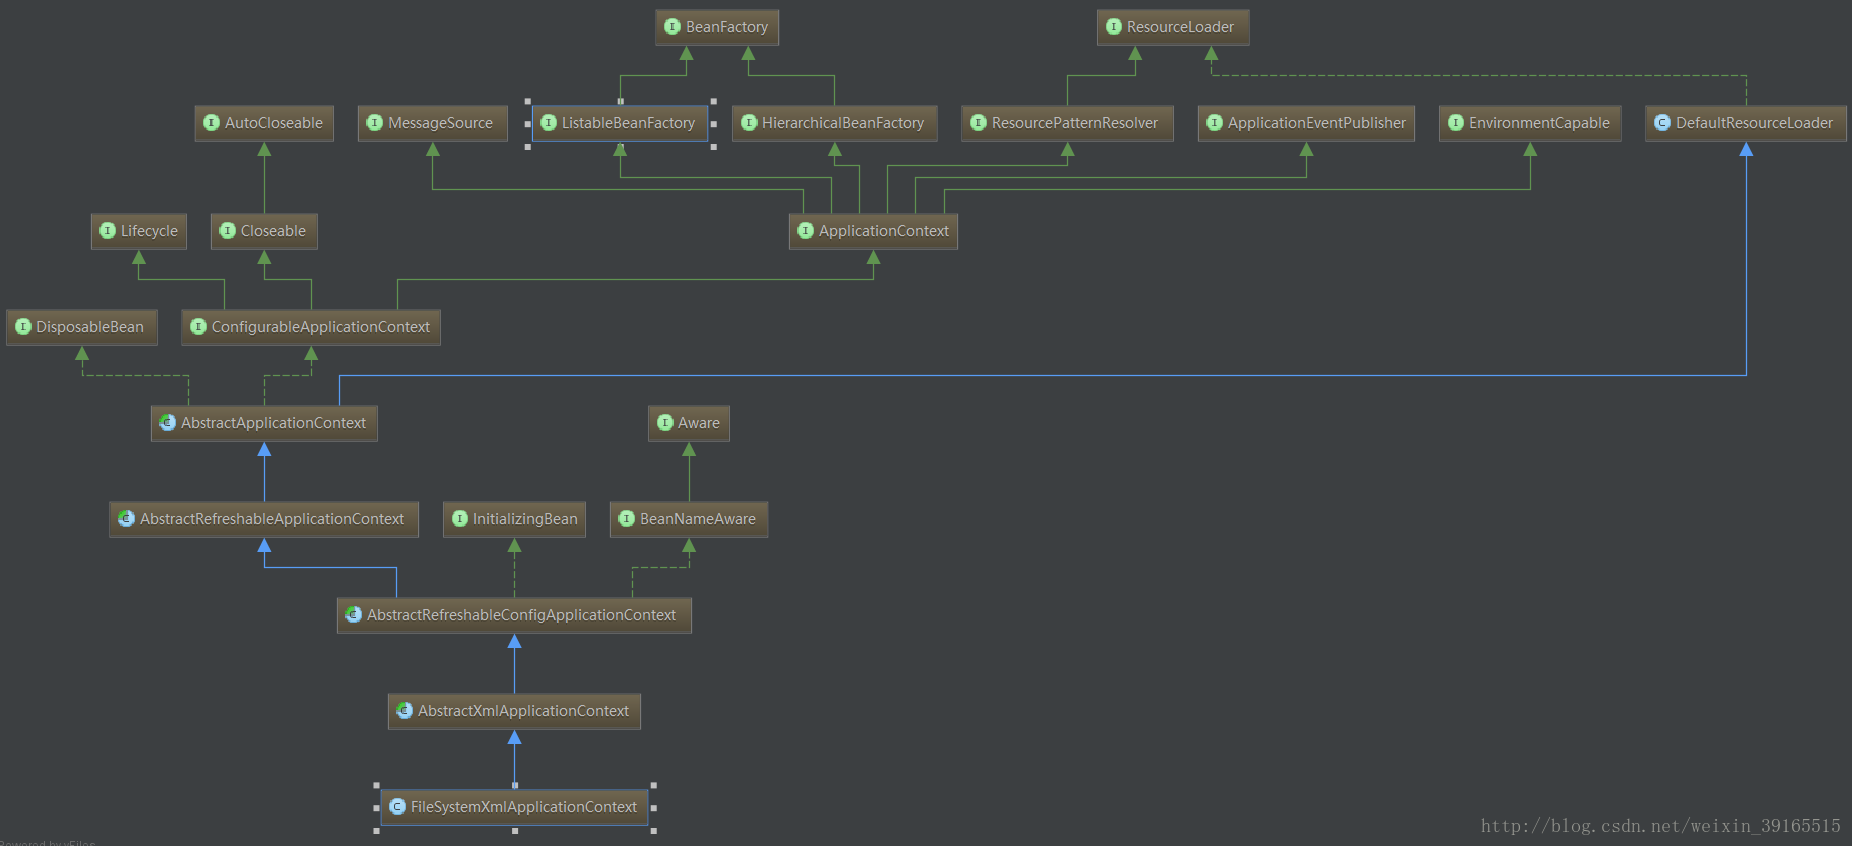The height and width of the screenshot is (846, 1852).
Task: Click the AbstractRefreshableApplicationContext node
Action: click(264, 519)
